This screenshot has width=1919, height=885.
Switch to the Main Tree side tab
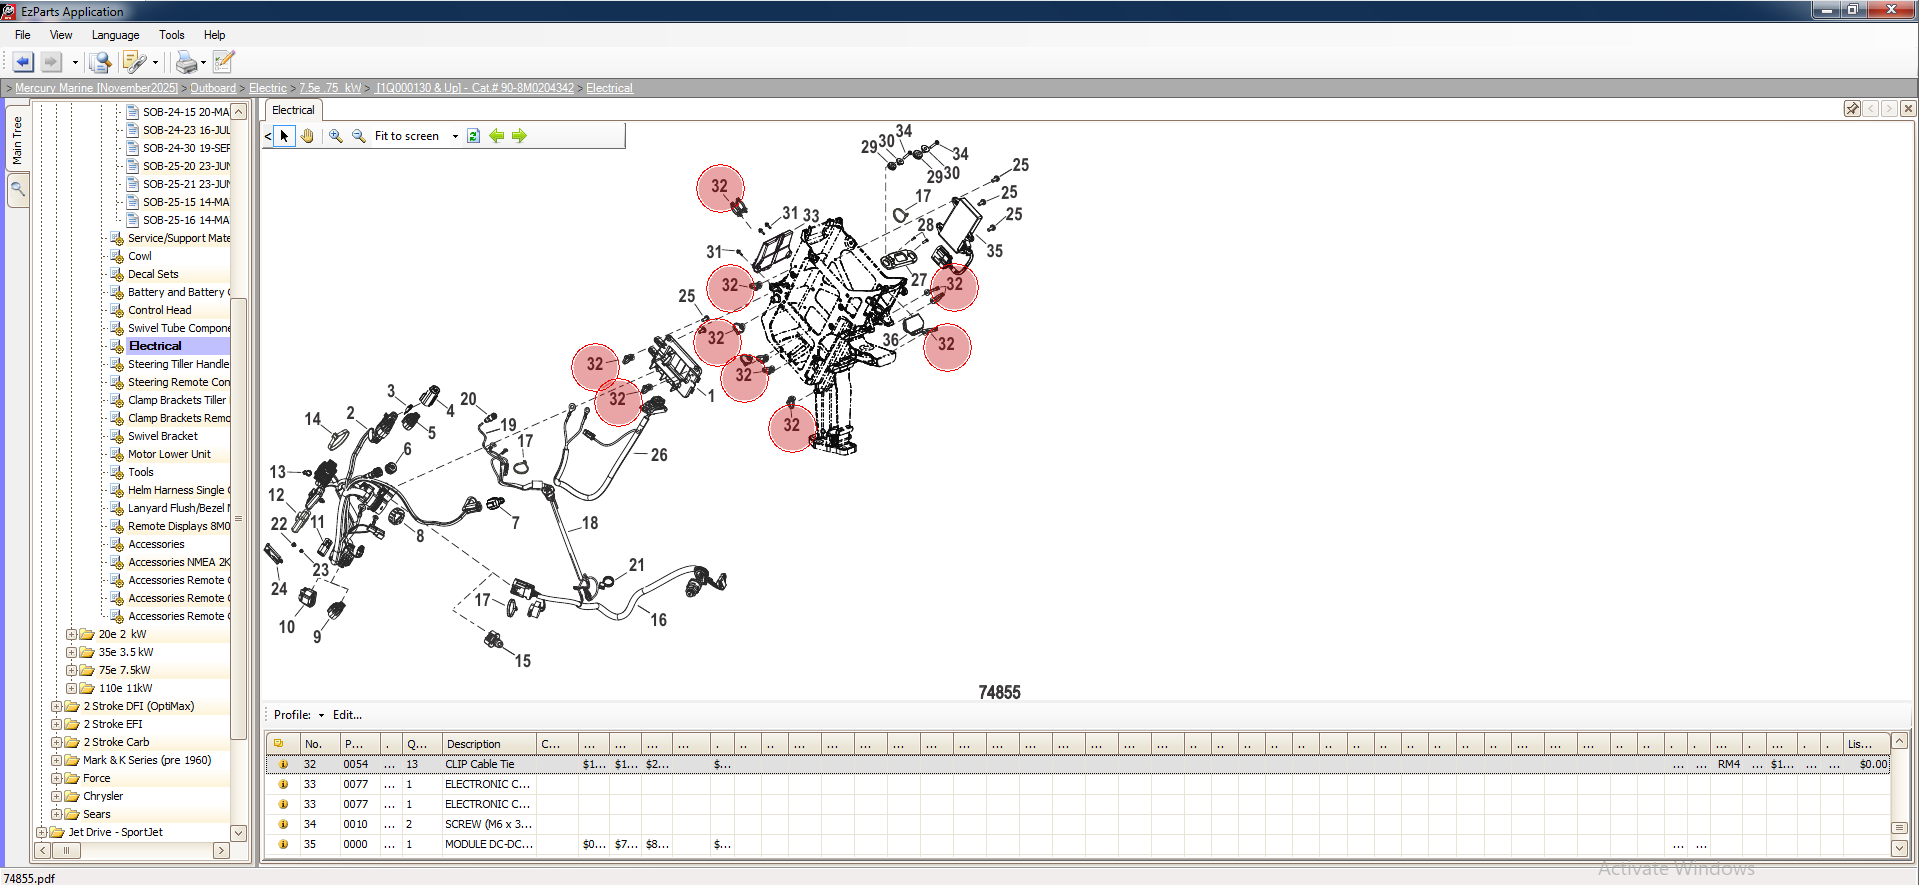(x=17, y=140)
